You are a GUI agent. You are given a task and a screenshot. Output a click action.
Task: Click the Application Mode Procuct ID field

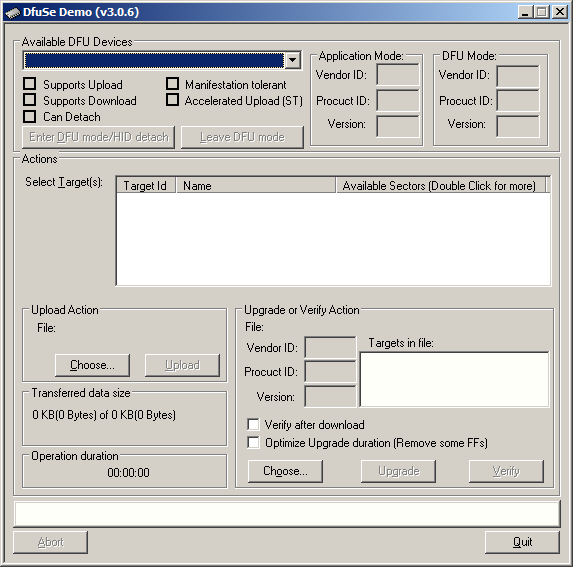(x=398, y=100)
